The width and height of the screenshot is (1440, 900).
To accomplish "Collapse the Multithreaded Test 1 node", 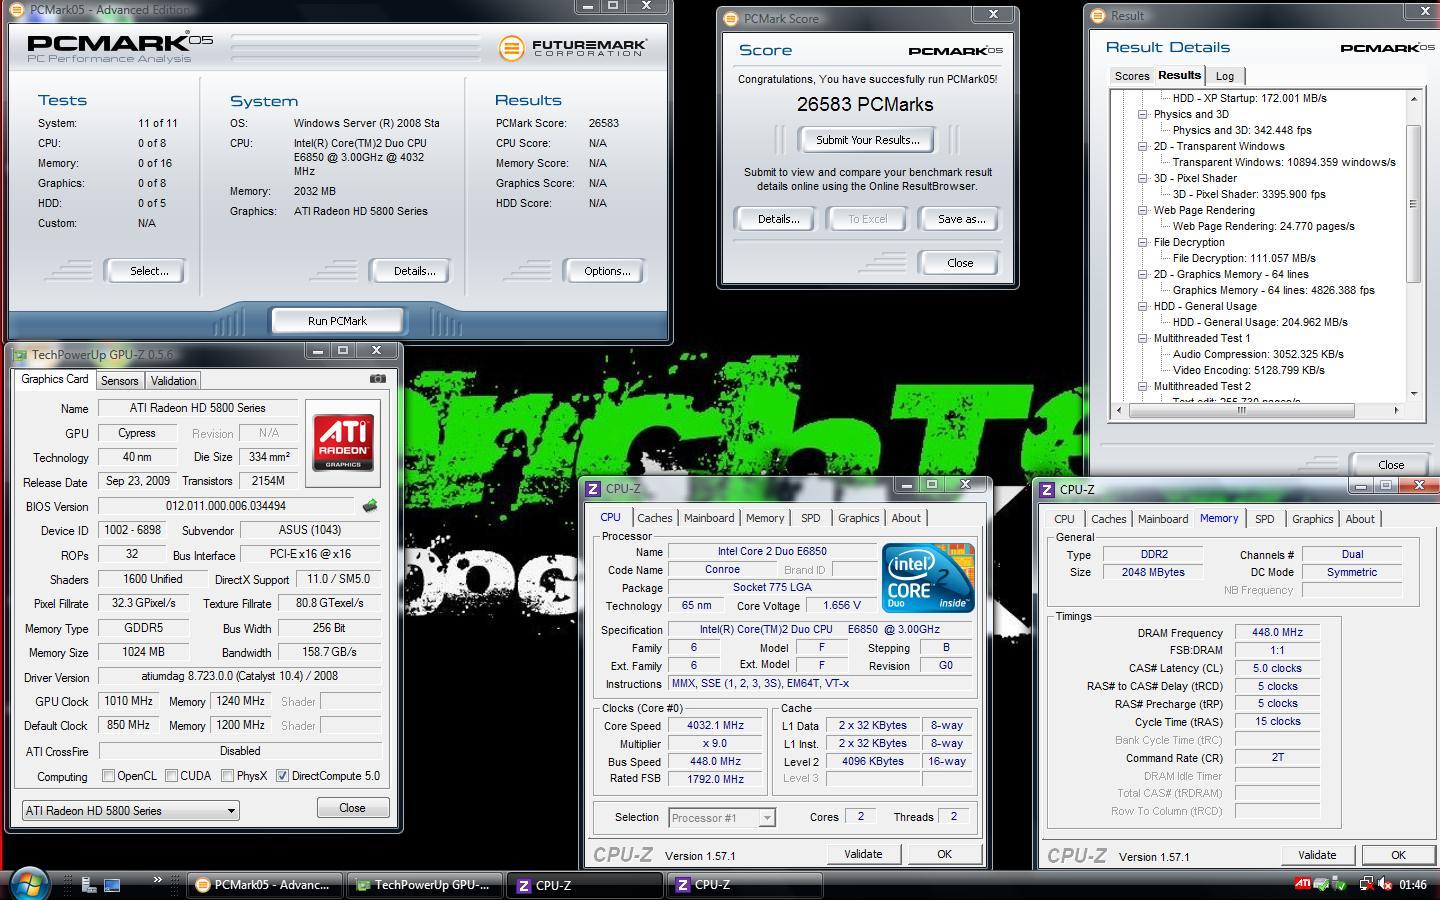I will (x=1142, y=338).
